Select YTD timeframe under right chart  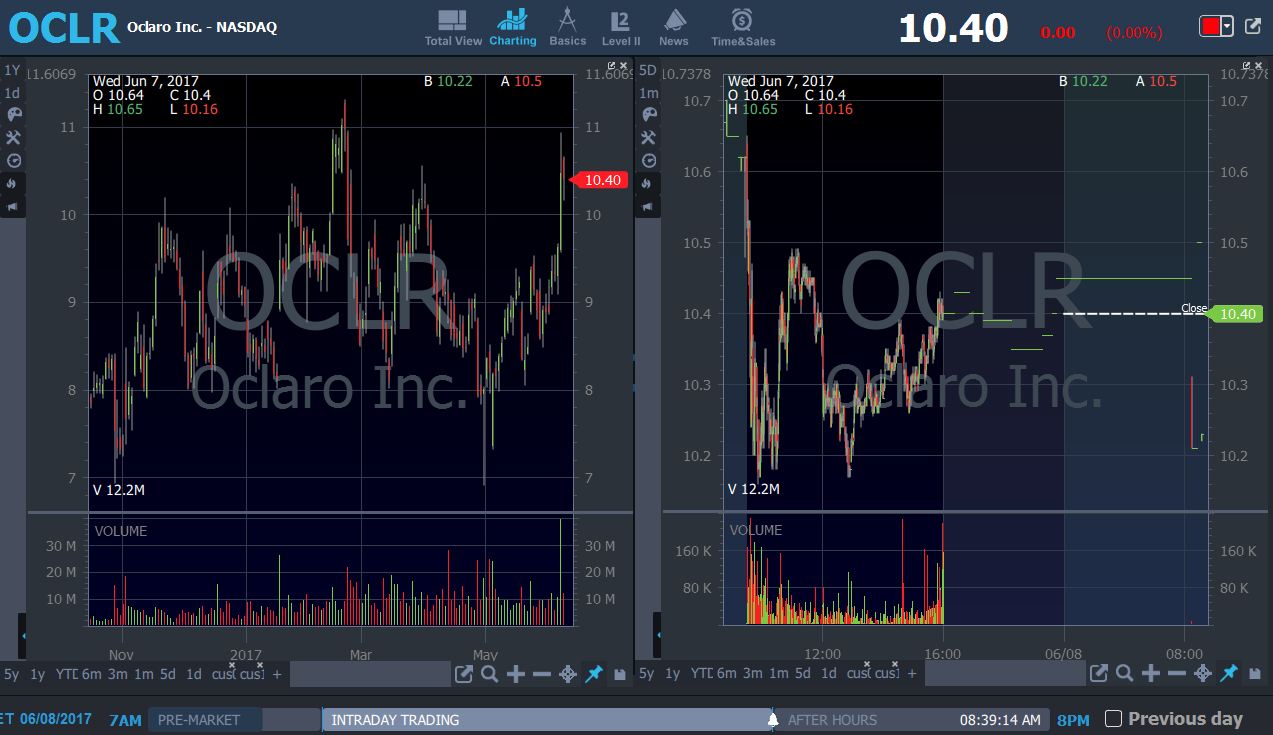pyautogui.click(x=701, y=674)
